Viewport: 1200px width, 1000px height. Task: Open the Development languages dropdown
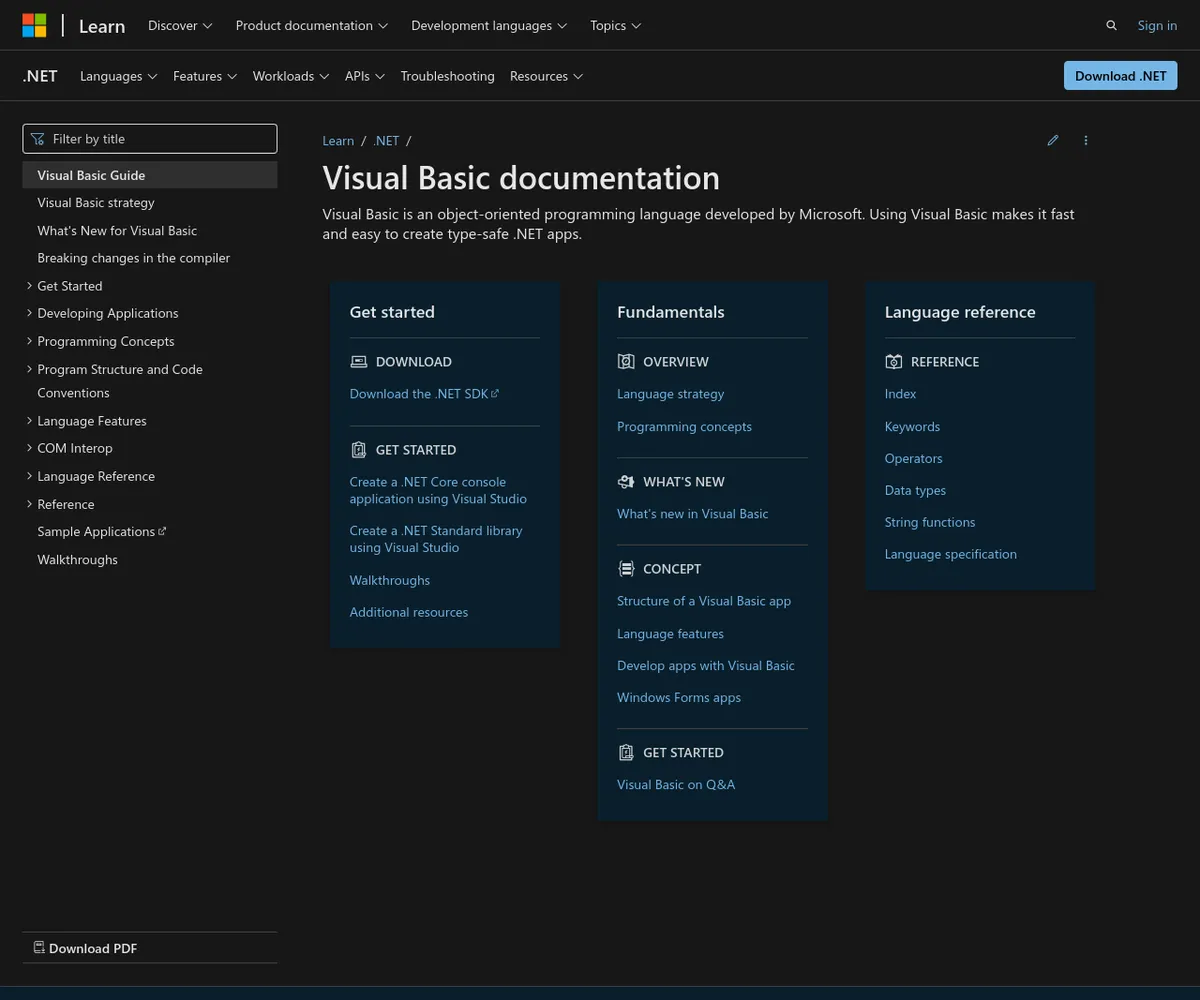[x=489, y=26]
